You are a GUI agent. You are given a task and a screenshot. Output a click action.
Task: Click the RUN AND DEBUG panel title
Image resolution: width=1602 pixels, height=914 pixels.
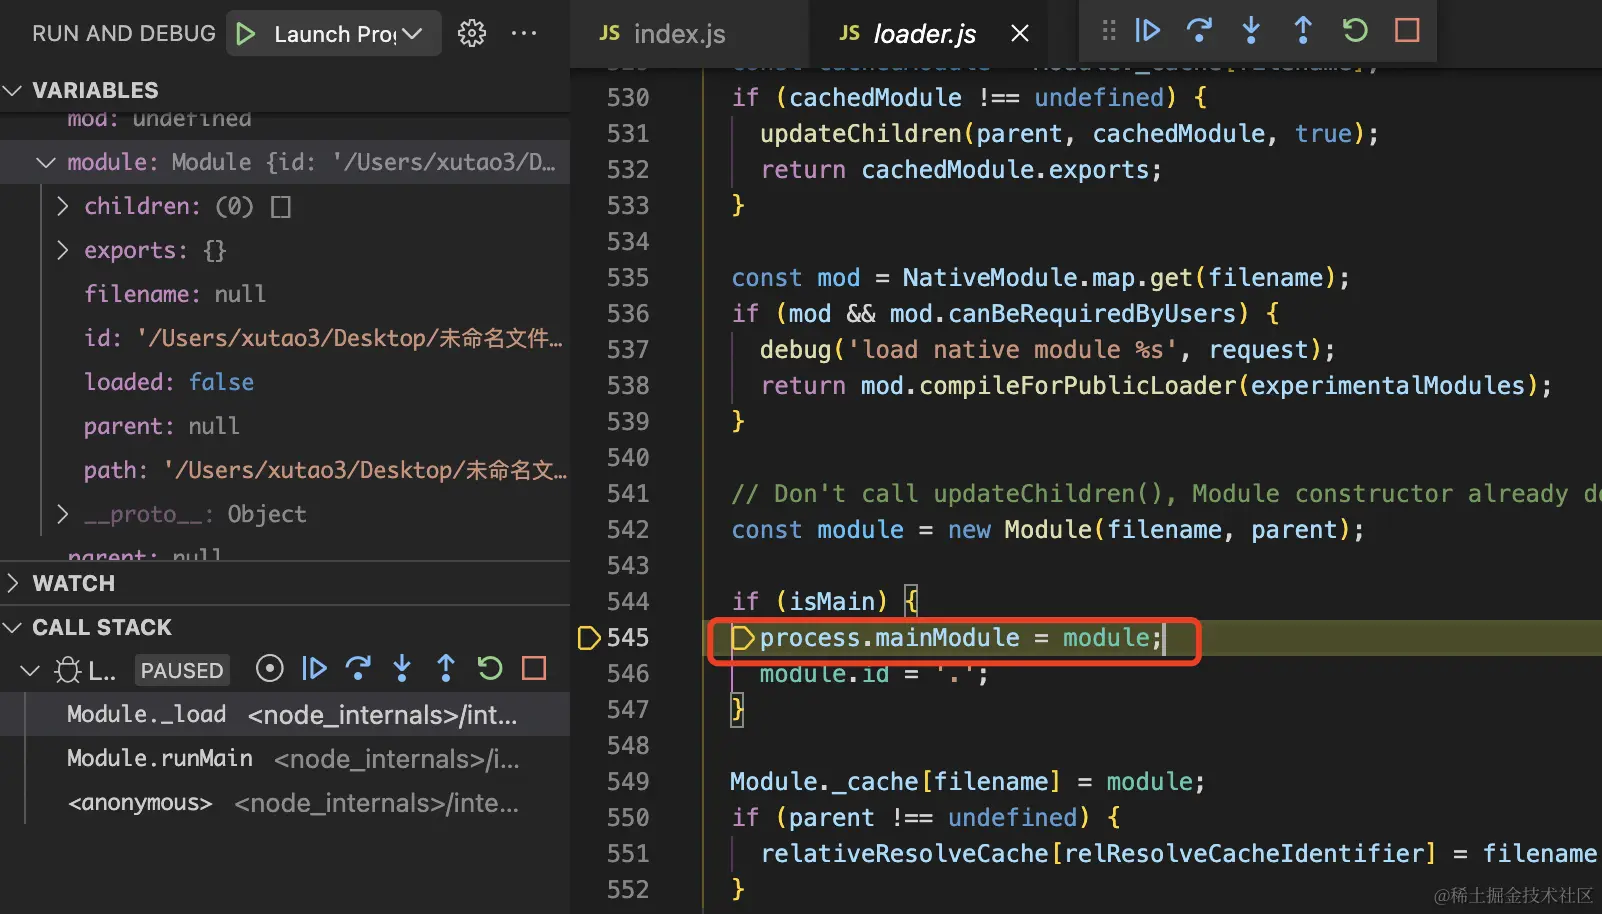pyautogui.click(x=124, y=33)
